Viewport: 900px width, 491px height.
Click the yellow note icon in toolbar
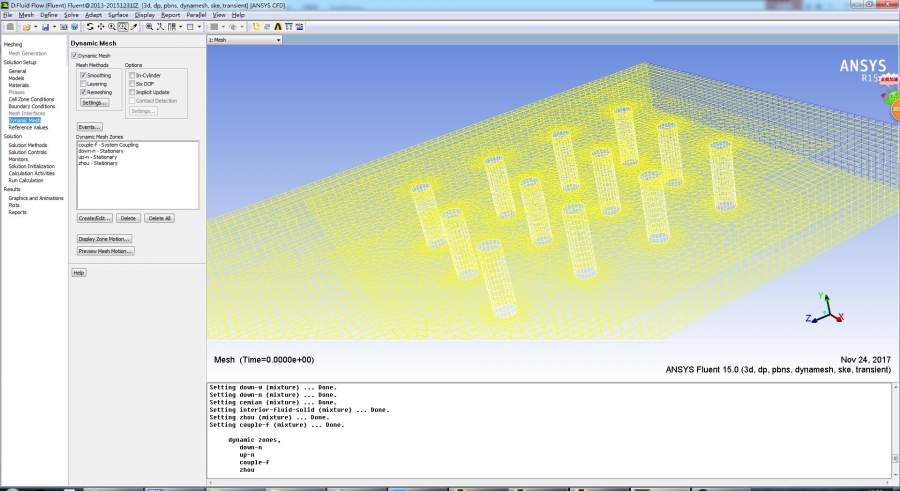(255, 27)
